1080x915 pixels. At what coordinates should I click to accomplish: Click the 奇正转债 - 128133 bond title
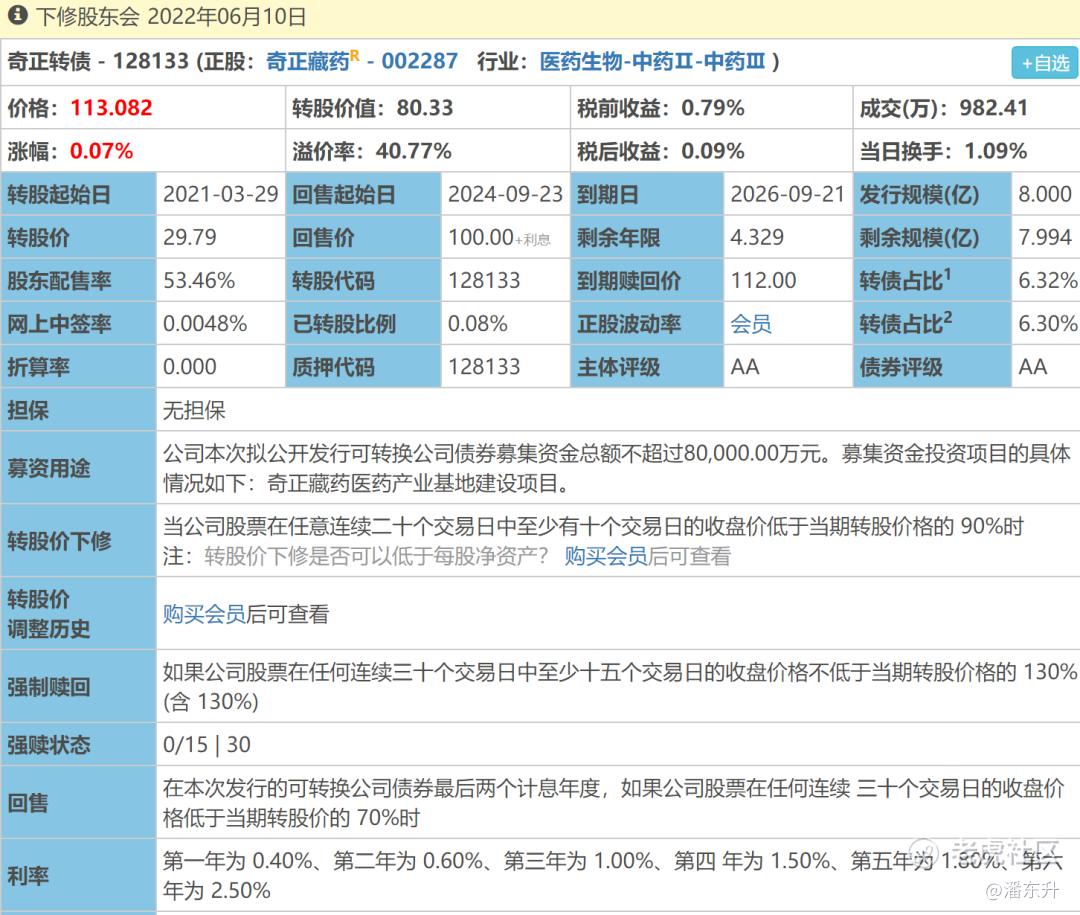coord(98,61)
